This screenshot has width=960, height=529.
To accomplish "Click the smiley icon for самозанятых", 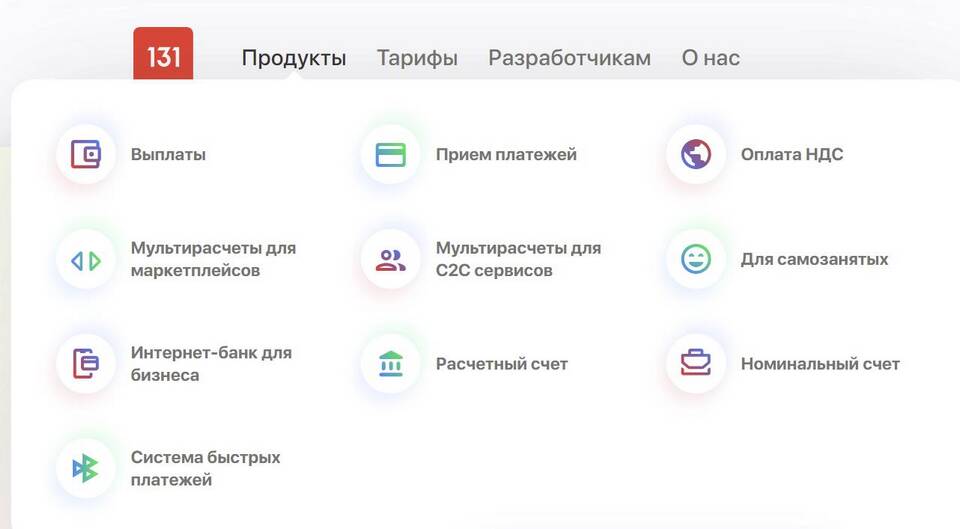I will [x=695, y=260].
